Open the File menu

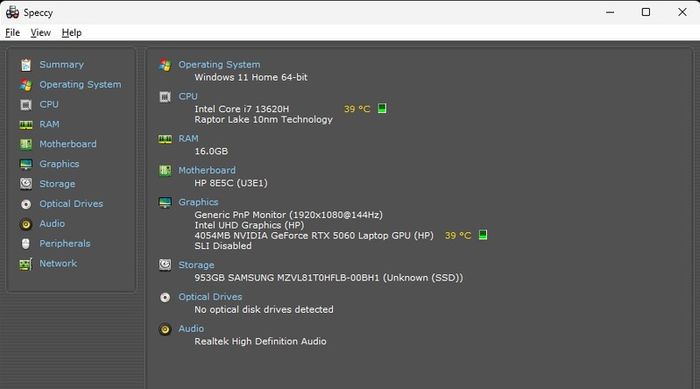[12, 33]
